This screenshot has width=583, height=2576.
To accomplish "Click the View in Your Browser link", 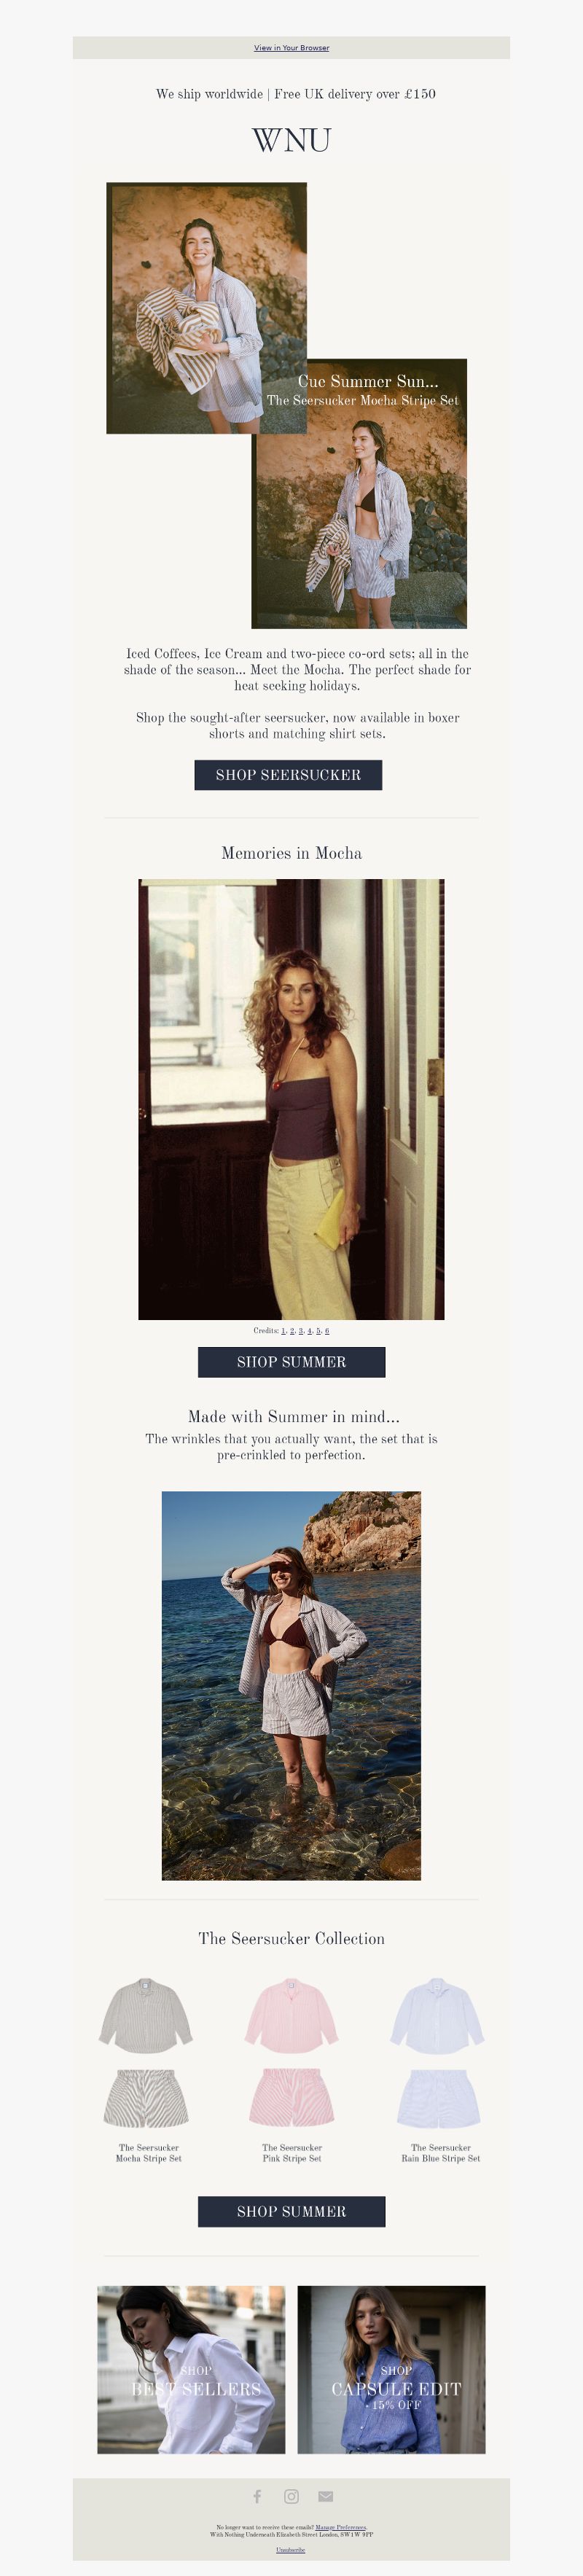I will coord(291,47).
